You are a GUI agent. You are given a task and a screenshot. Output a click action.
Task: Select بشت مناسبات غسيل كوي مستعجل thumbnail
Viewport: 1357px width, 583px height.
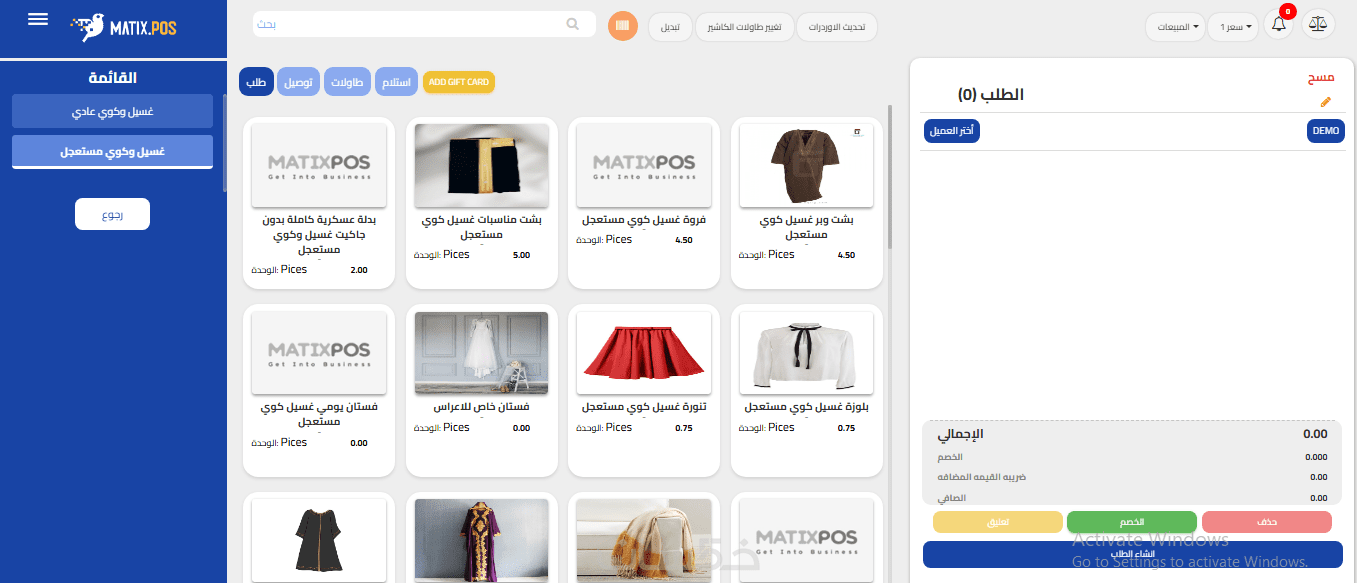(481, 165)
